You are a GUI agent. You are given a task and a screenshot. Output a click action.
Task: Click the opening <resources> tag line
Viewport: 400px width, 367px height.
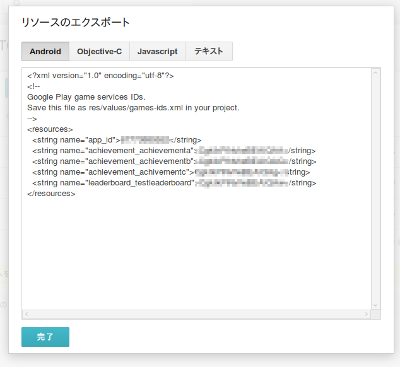[x=50, y=129]
